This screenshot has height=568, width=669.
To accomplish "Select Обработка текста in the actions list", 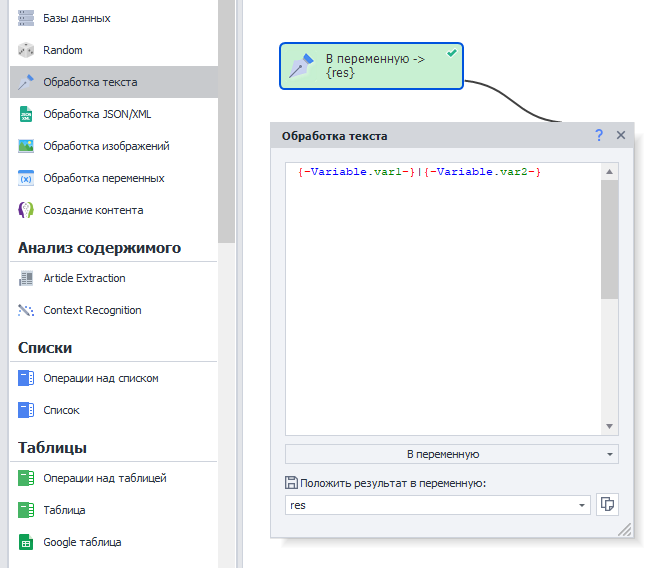I will (90, 82).
